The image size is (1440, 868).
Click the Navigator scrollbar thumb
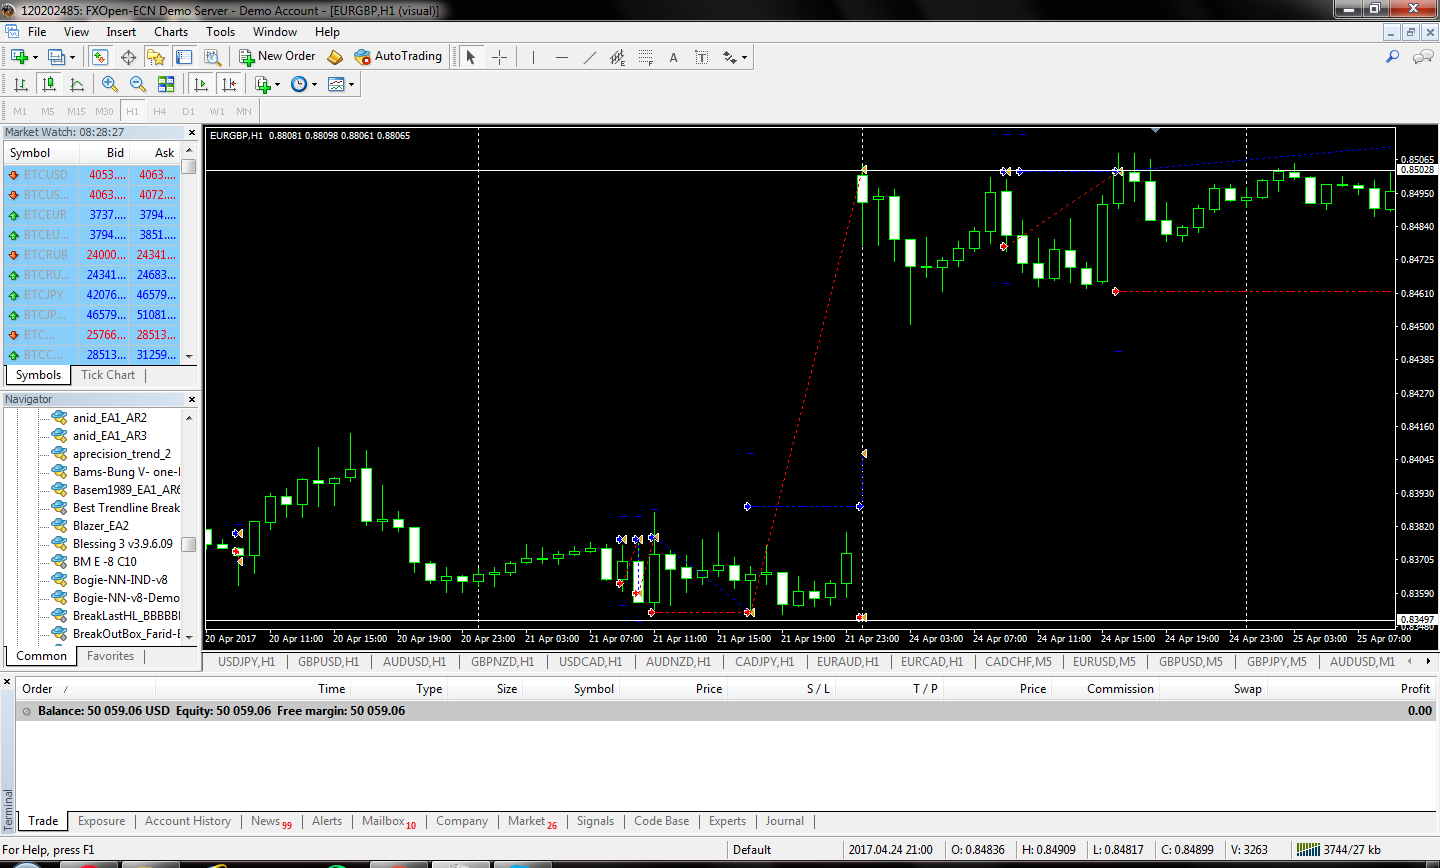pos(189,544)
